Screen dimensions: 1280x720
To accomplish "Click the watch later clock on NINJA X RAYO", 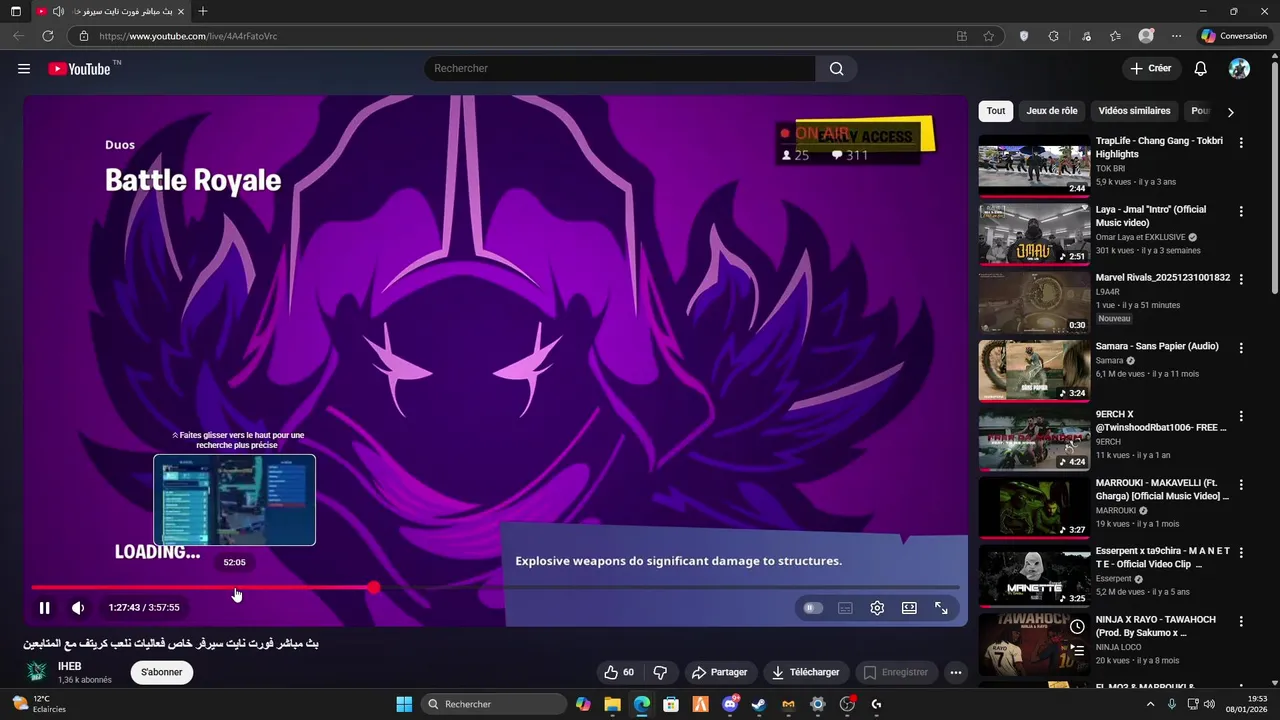I will pyautogui.click(x=1077, y=627).
